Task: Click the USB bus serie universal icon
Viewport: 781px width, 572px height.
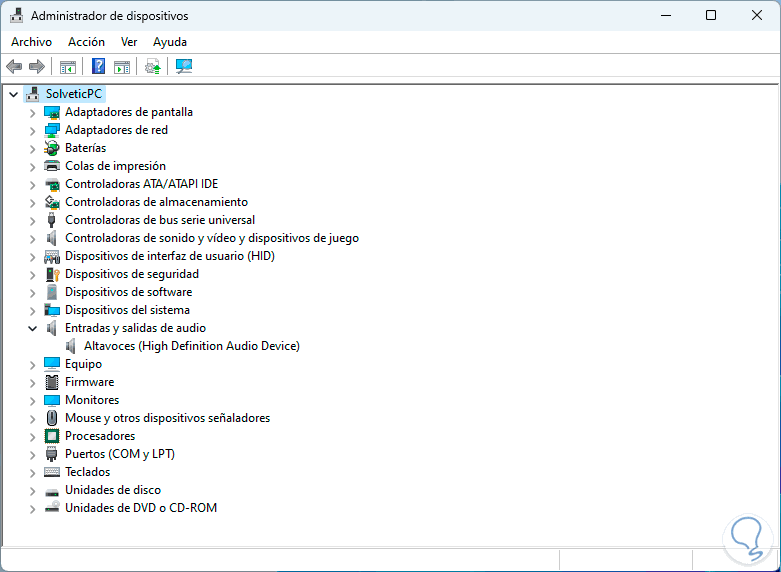Action: (x=51, y=220)
